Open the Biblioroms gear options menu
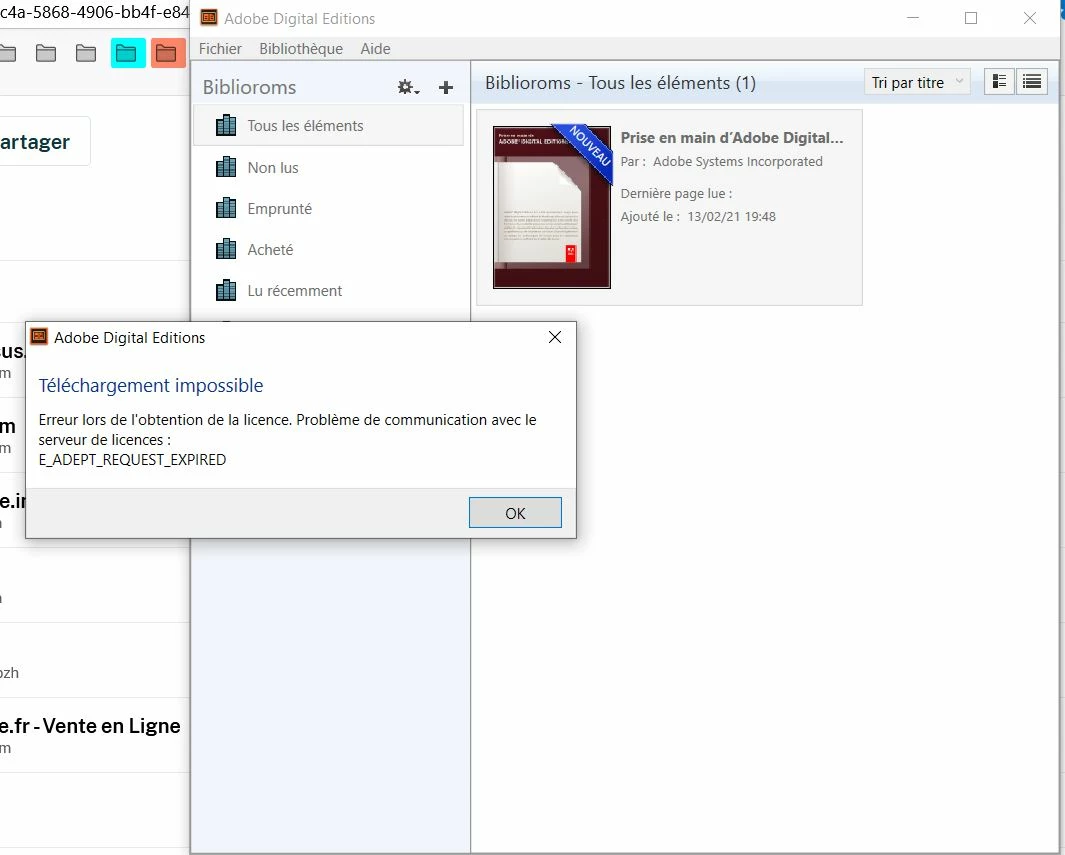 coord(408,87)
